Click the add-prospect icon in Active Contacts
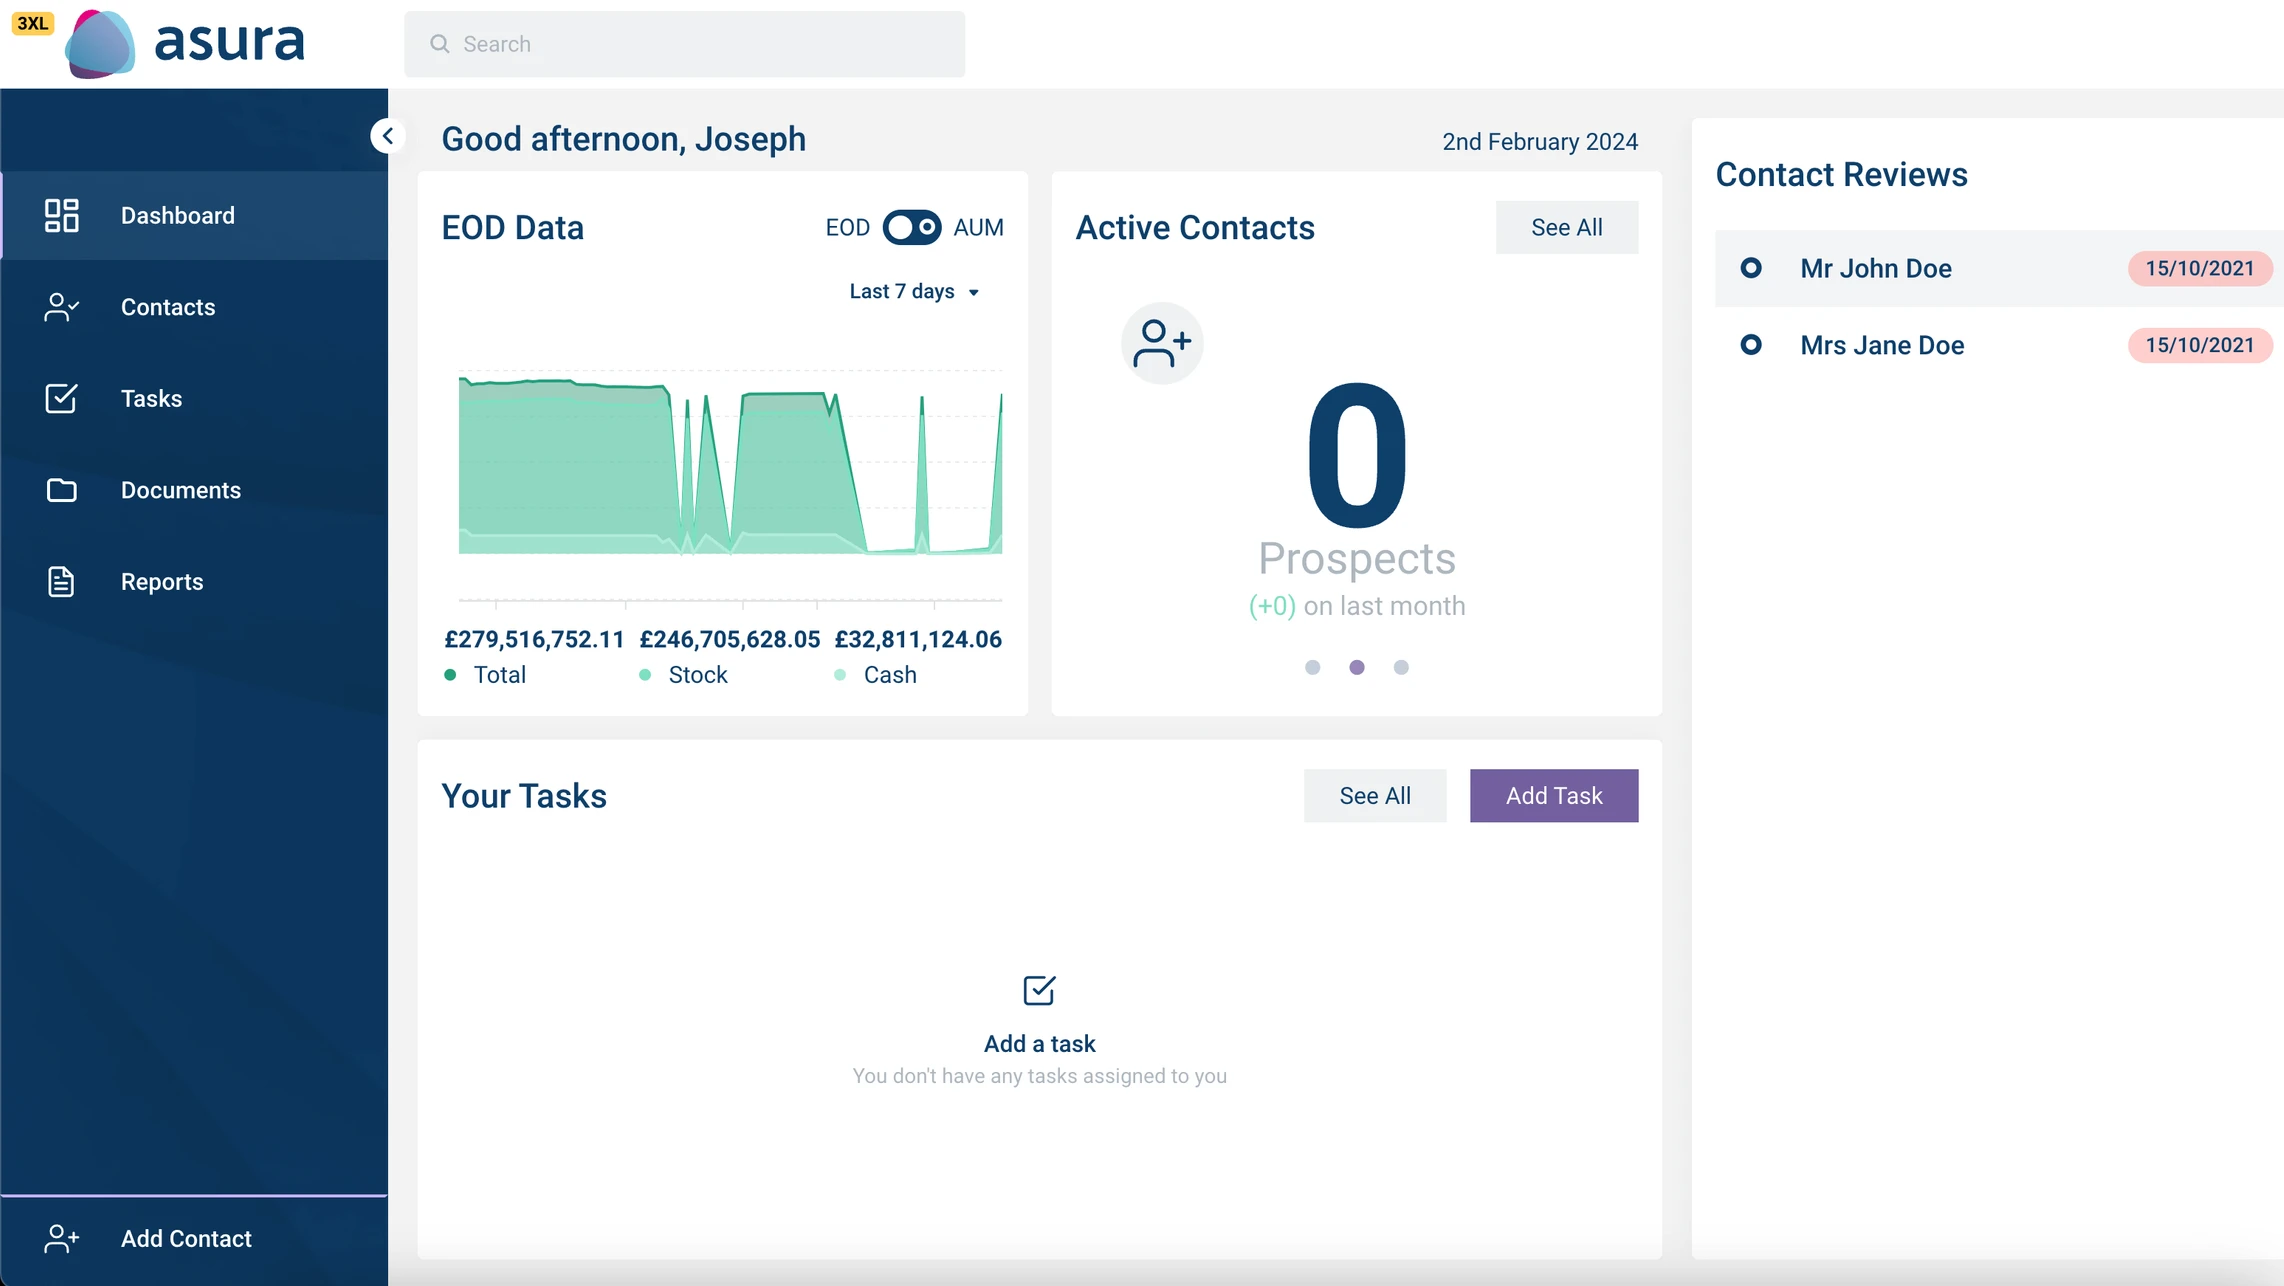The width and height of the screenshot is (2284, 1286). (1162, 343)
